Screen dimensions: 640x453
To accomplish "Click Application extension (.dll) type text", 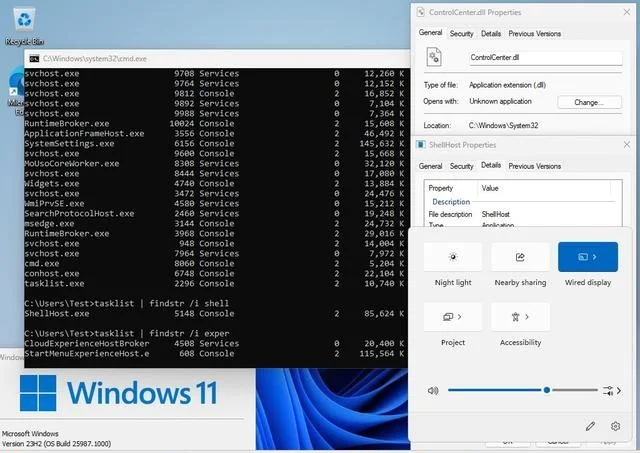I will (x=507, y=85).
